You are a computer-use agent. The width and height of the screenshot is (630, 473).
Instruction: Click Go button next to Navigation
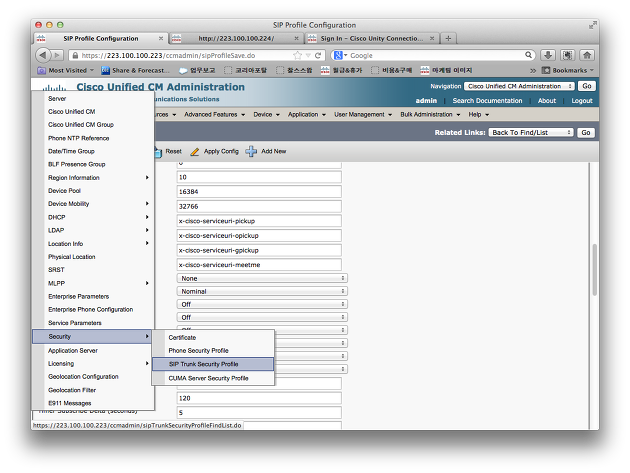(x=587, y=86)
